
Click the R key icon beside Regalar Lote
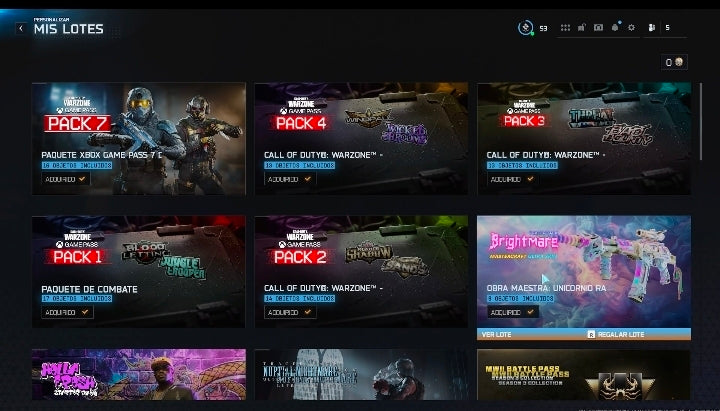pyautogui.click(x=591, y=334)
